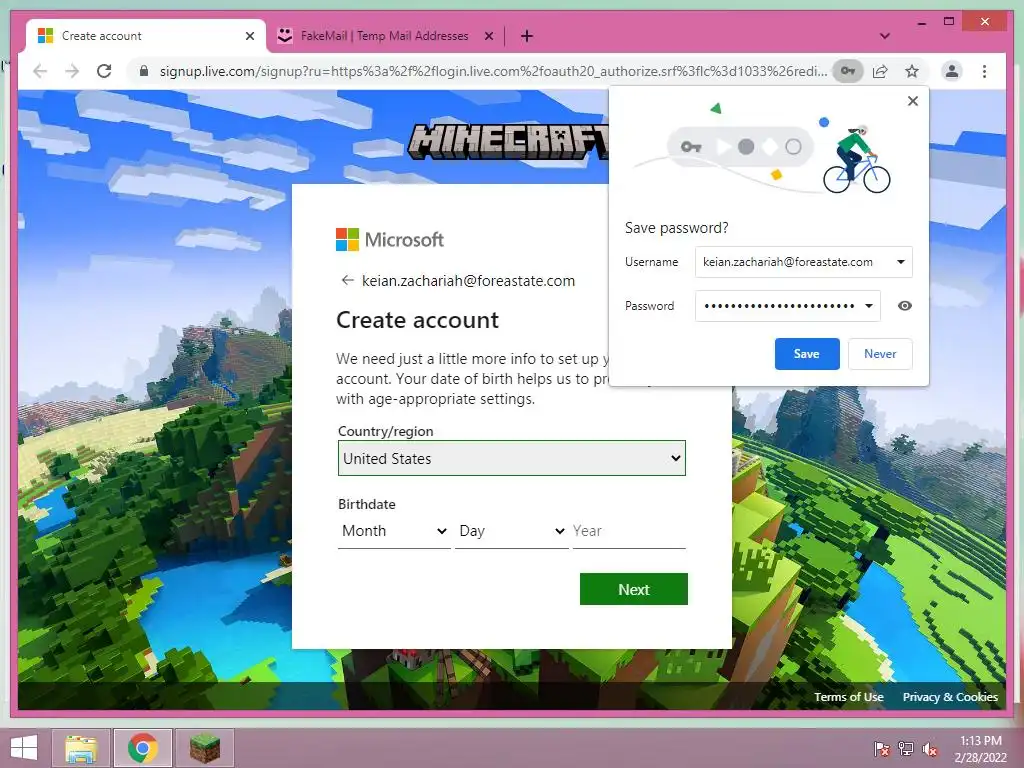Click the Action Center flag tray icon
Viewport: 1024px width, 768px height.
point(881,749)
